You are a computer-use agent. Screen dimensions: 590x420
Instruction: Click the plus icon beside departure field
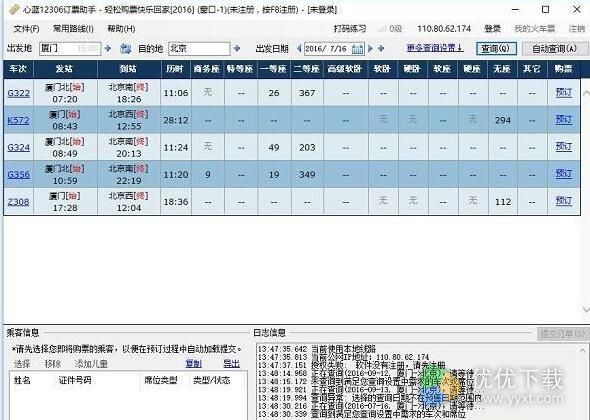(108, 48)
